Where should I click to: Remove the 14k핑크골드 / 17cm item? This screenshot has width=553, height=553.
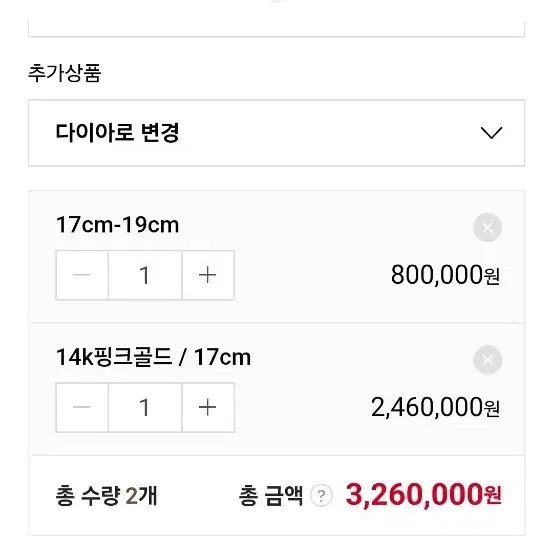487,360
